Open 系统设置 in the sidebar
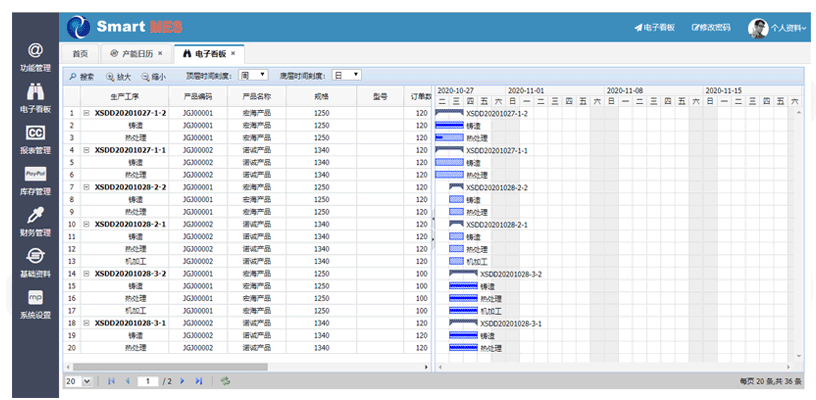 pyautogui.click(x=35, y=304)
